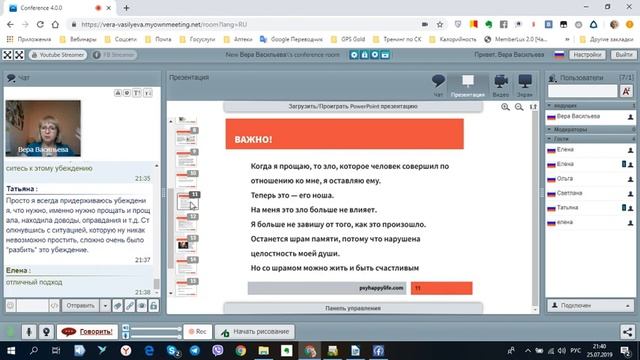Click the second expand arrows icon
This screenshot has width=640, height=360.
[19, 55]
